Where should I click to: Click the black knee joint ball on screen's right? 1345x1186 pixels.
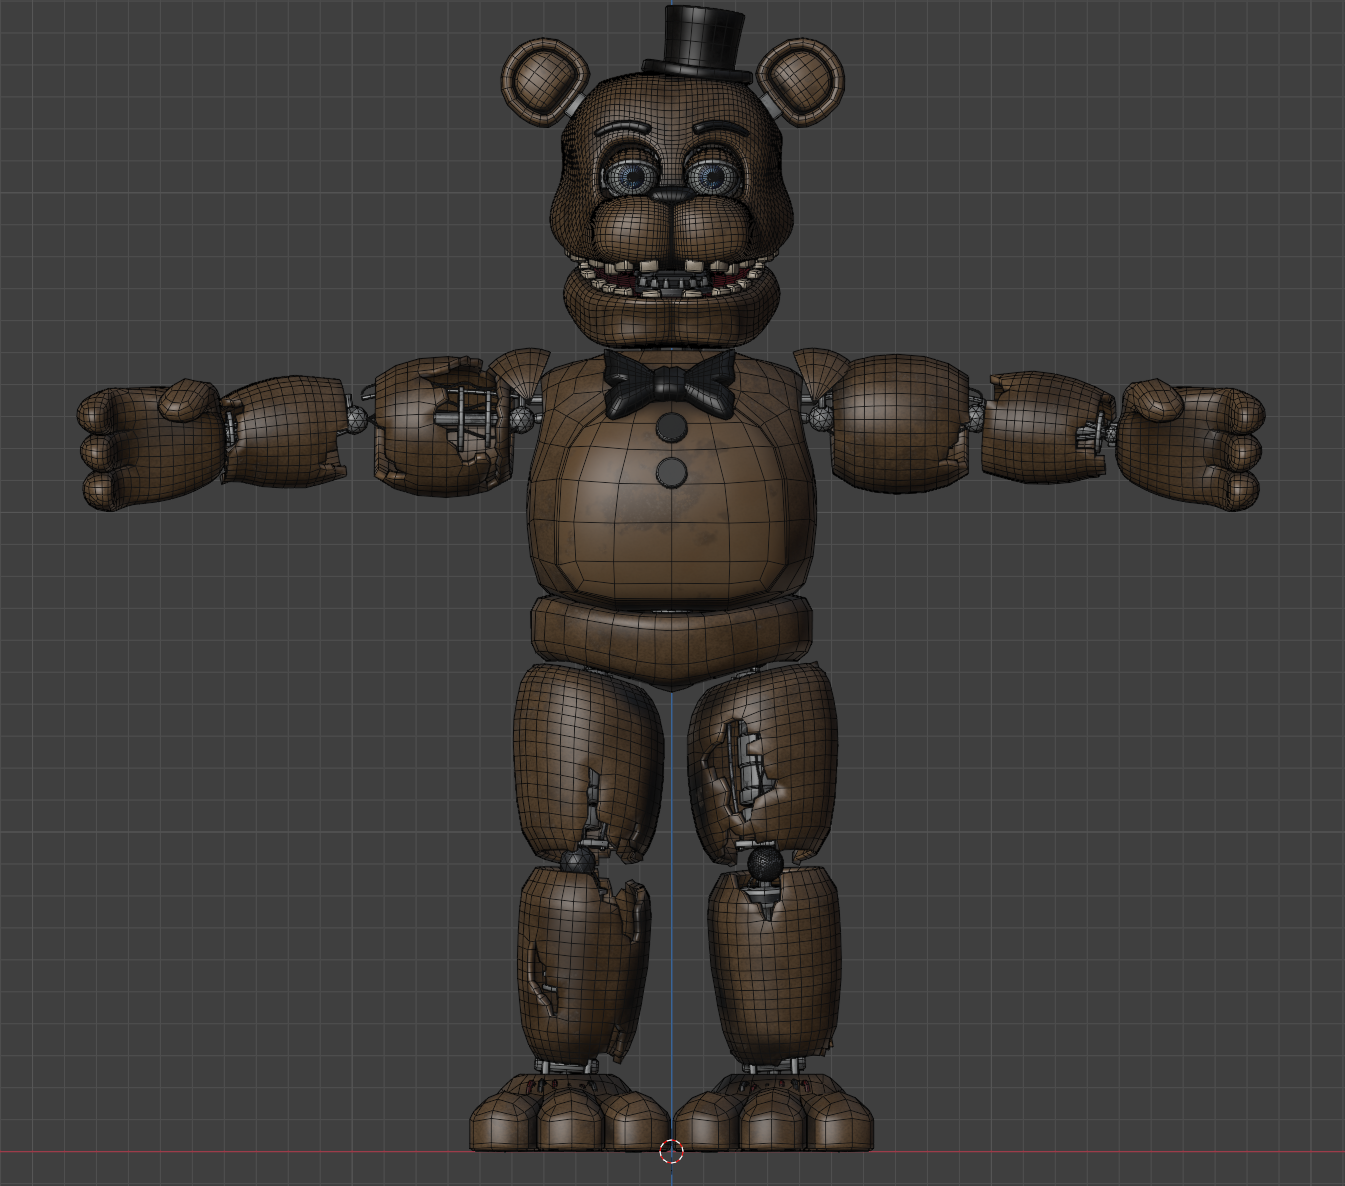click(765, 863)
